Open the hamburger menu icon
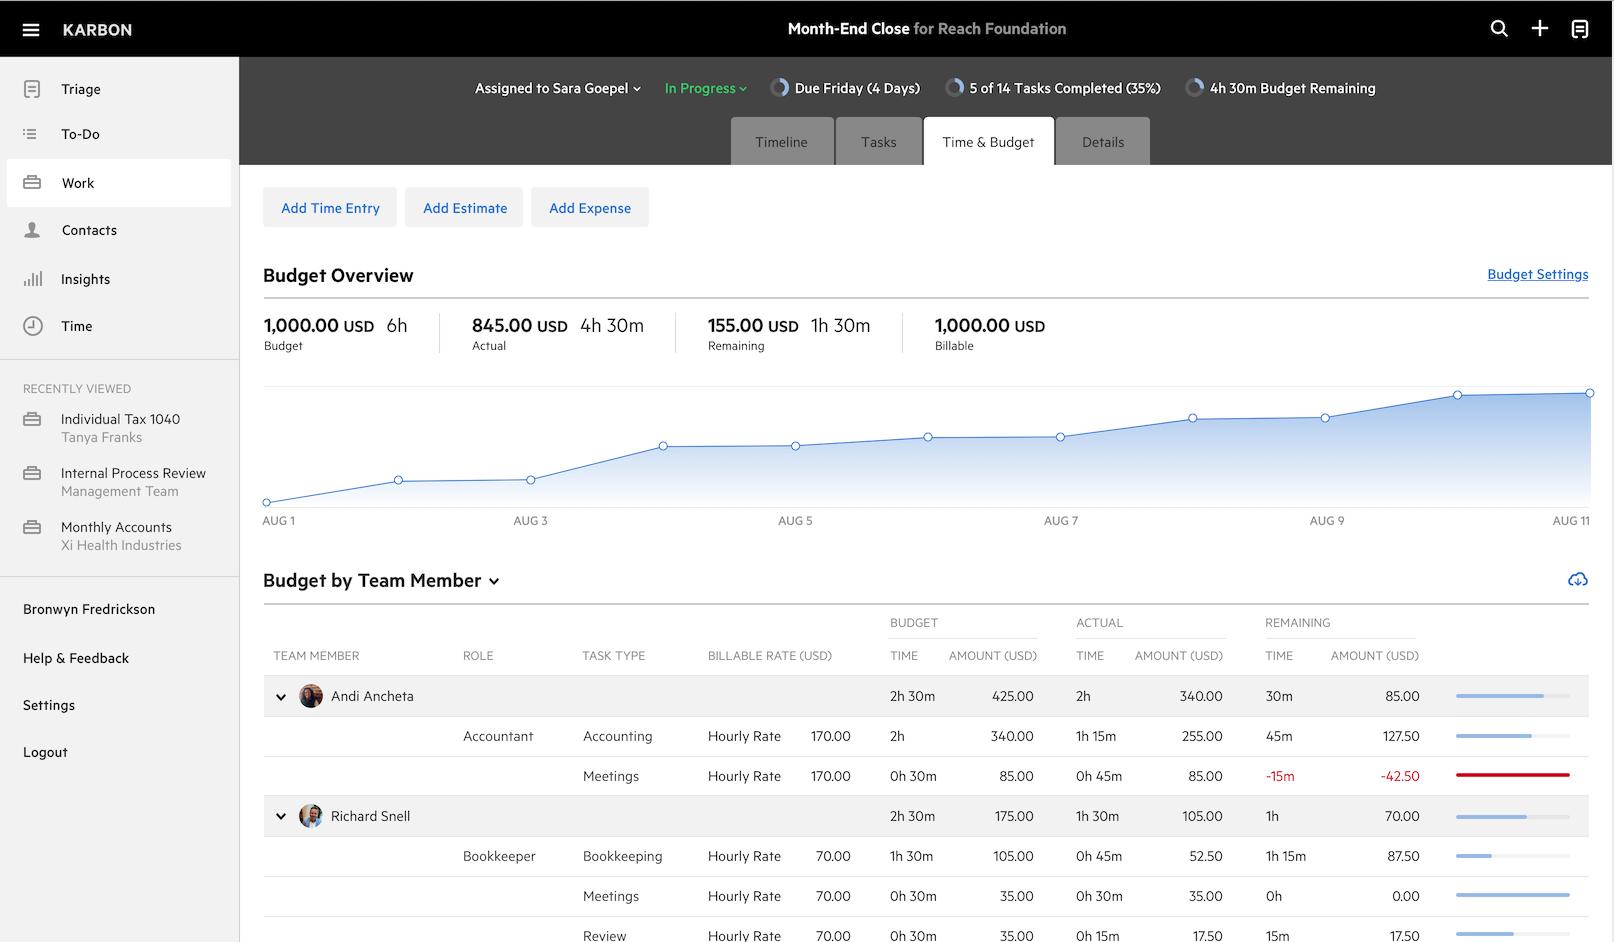Viewport: 1614px width, 942px height. (31, 30)
